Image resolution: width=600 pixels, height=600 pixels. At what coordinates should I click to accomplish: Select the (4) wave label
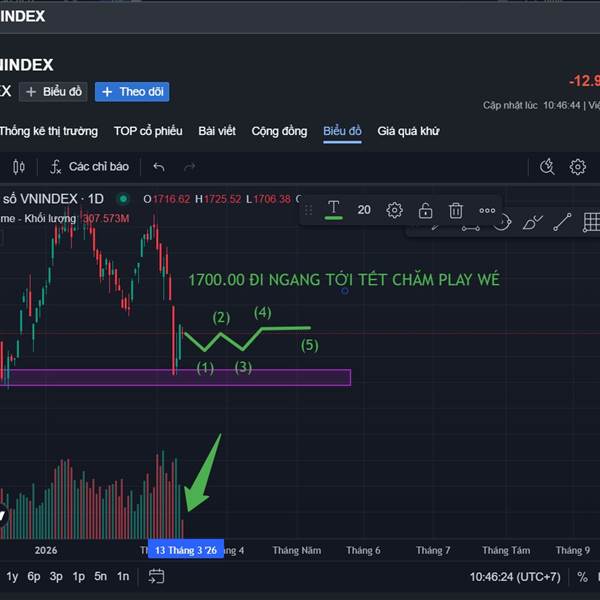[x=263, y=313]
